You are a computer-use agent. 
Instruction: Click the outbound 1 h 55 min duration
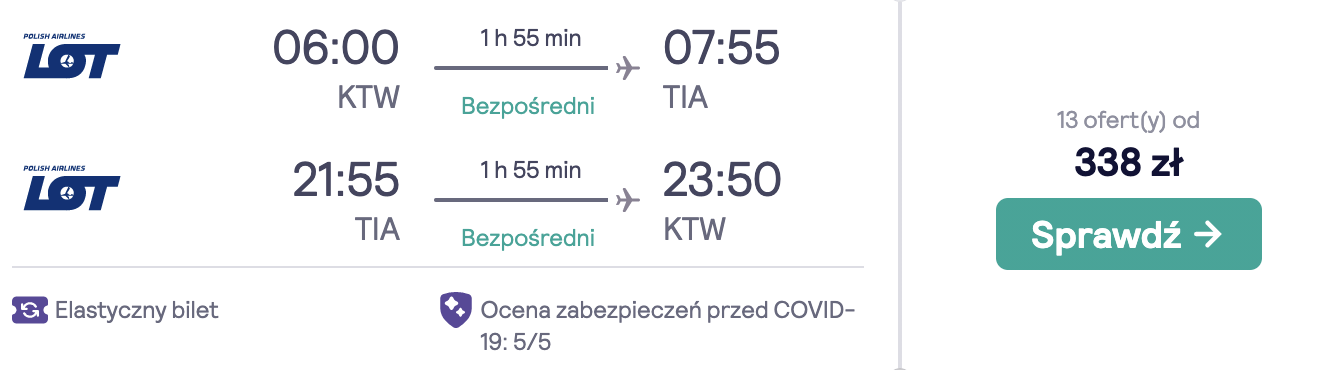click(530, 38)
